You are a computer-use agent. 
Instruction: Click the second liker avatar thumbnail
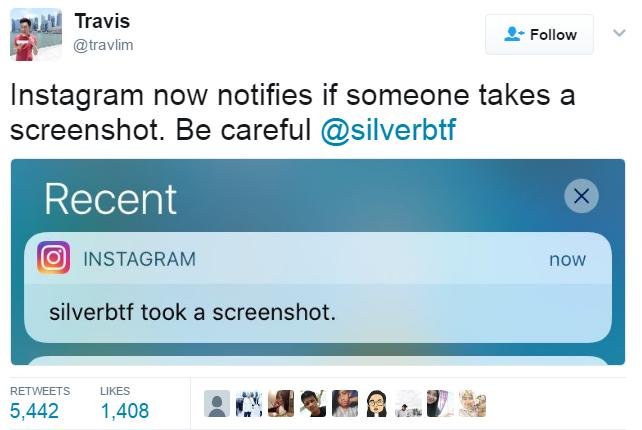tap(249, 404)
